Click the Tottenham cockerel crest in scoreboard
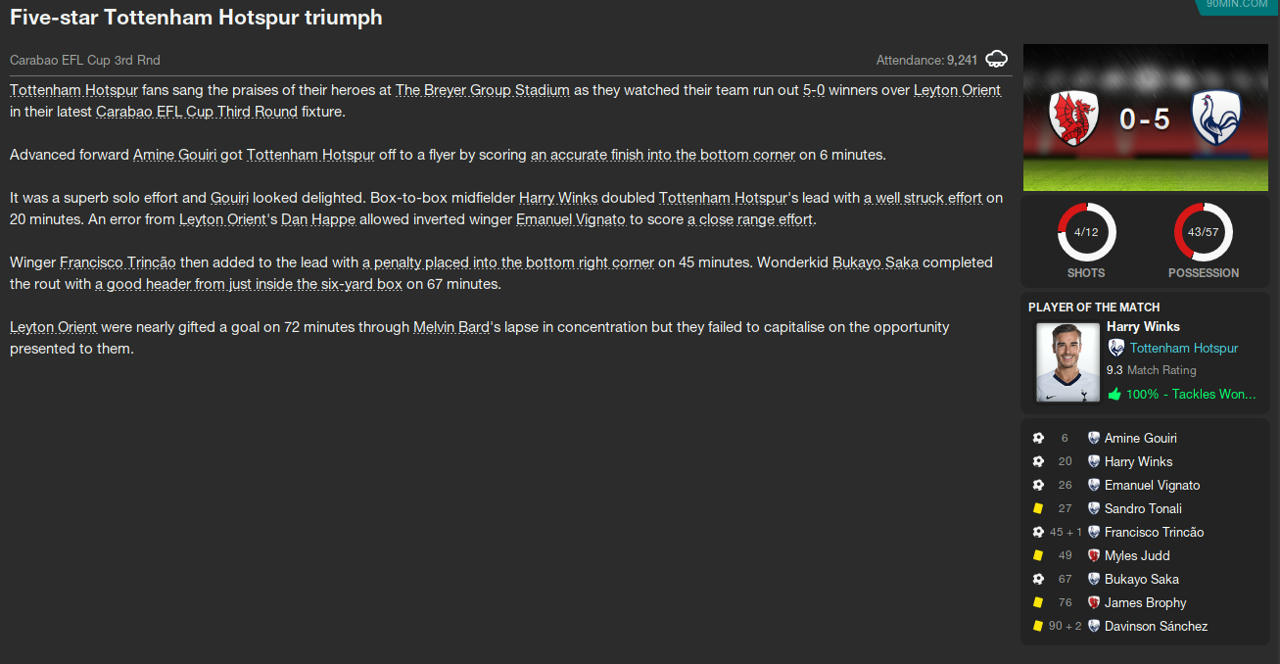The width and height of the screenshot is (1280, 664). click(x=1216, y=118)
